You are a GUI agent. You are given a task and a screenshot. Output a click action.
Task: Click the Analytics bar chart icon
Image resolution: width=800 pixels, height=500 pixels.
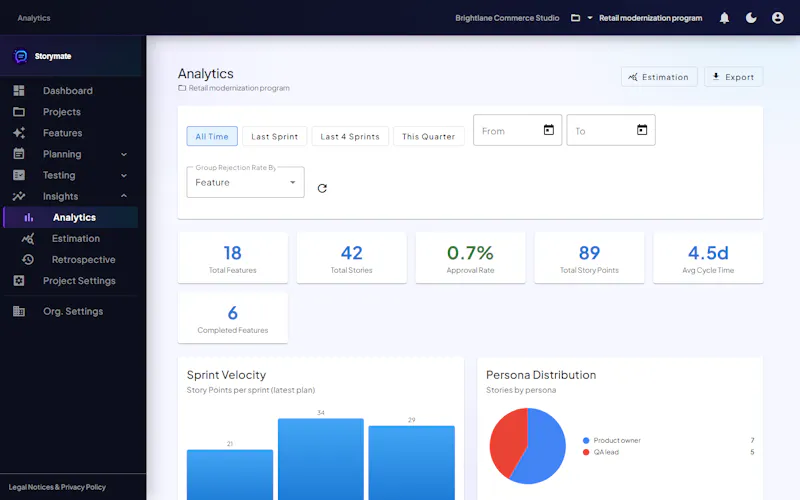pos(29,217)
